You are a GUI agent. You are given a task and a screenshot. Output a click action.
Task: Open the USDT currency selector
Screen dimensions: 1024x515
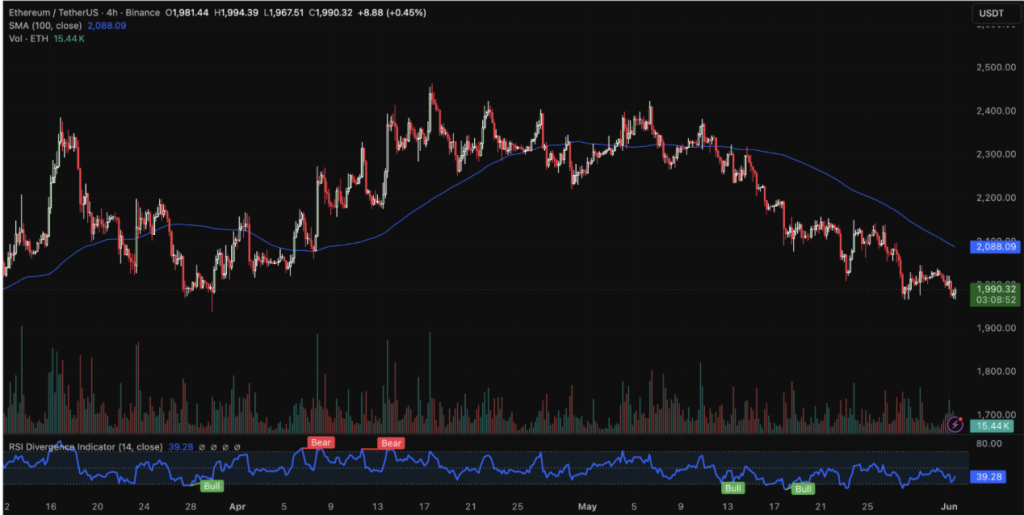click(x=995, y=13)
